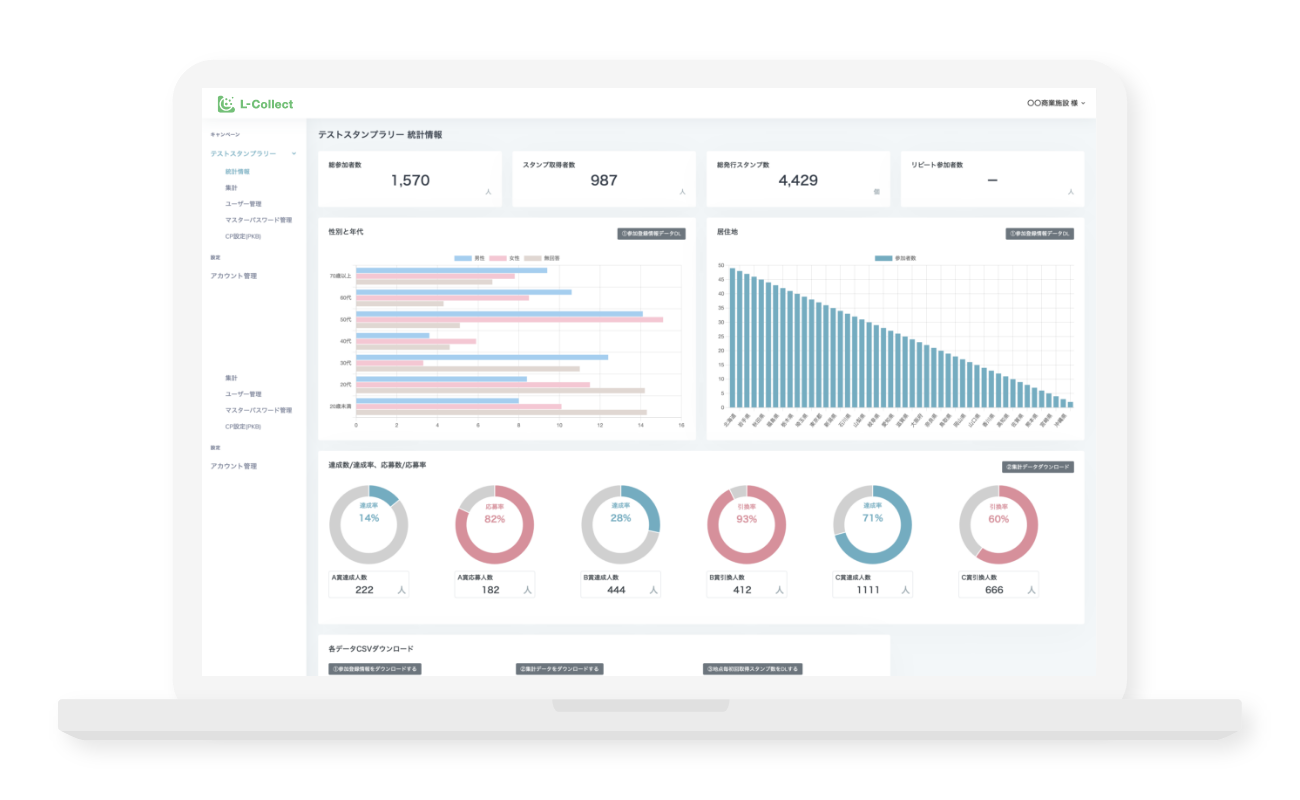The image size is (1300, 800).
Task: Click the テストスタンプラリー 統計情報 page heading
Action: 380,134
